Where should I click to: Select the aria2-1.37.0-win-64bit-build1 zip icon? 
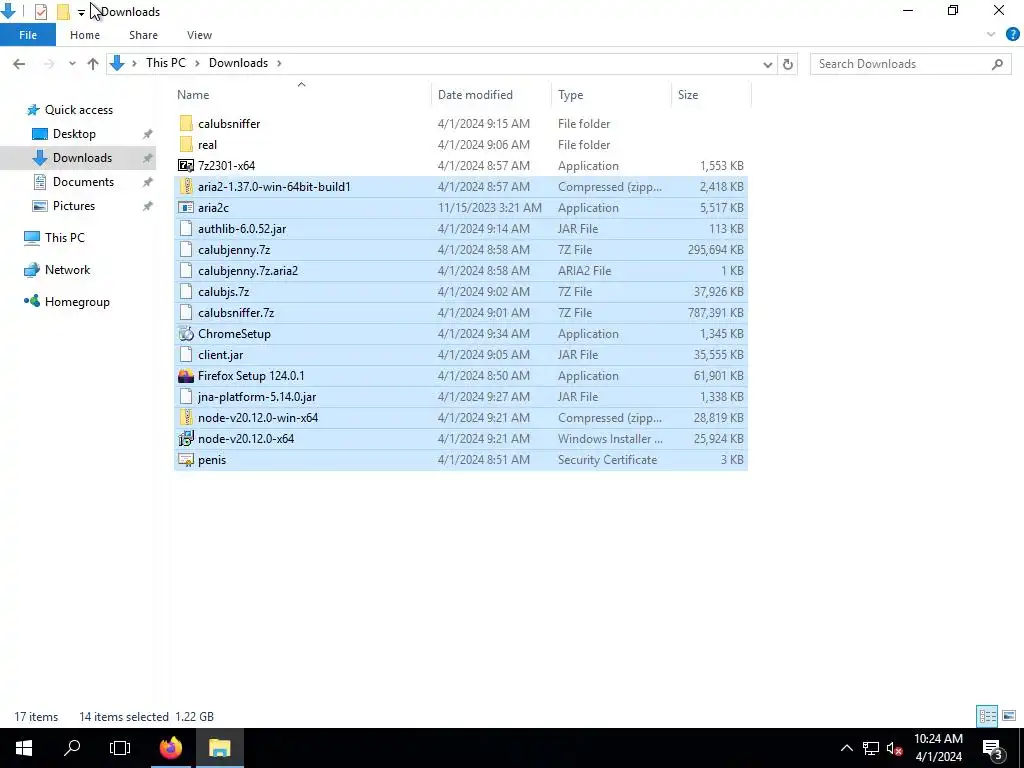tap(186, 187)
